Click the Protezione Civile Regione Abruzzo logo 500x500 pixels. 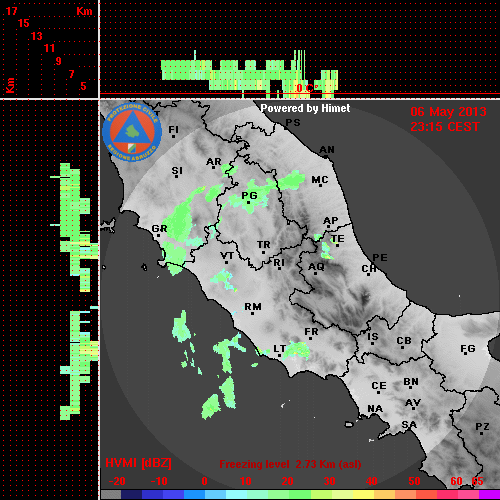(132, 132)
